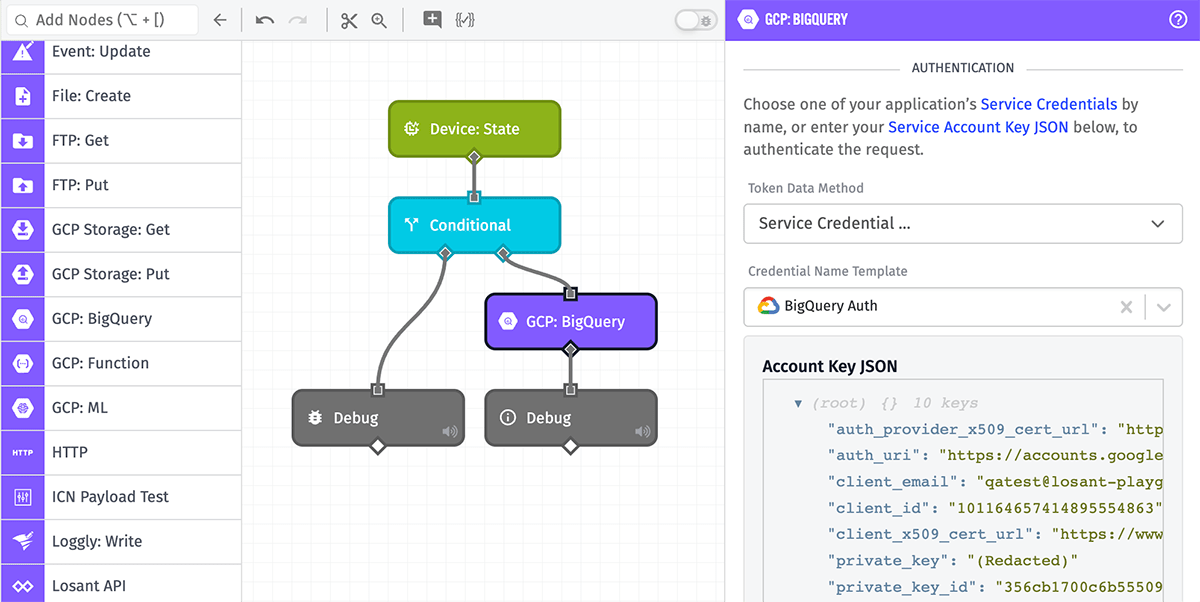
Task: Select the Conditional node on canvas
Action: click(474, 225)
